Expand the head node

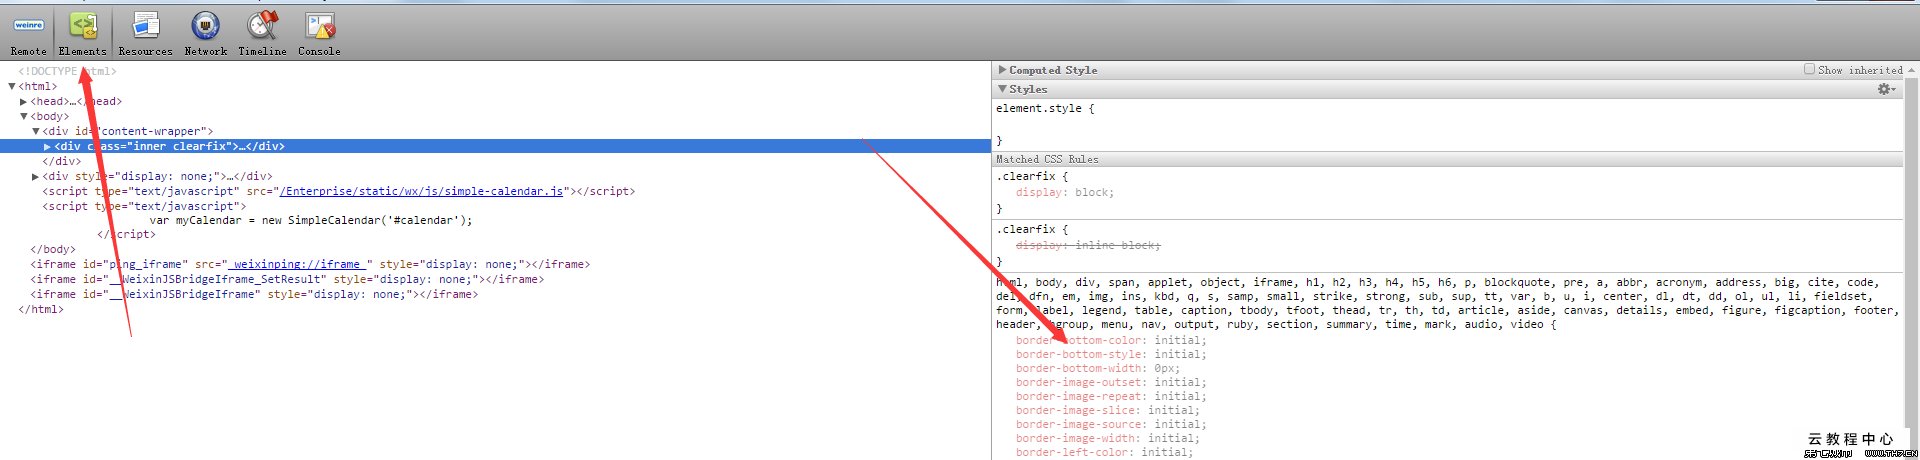[24, 102]
